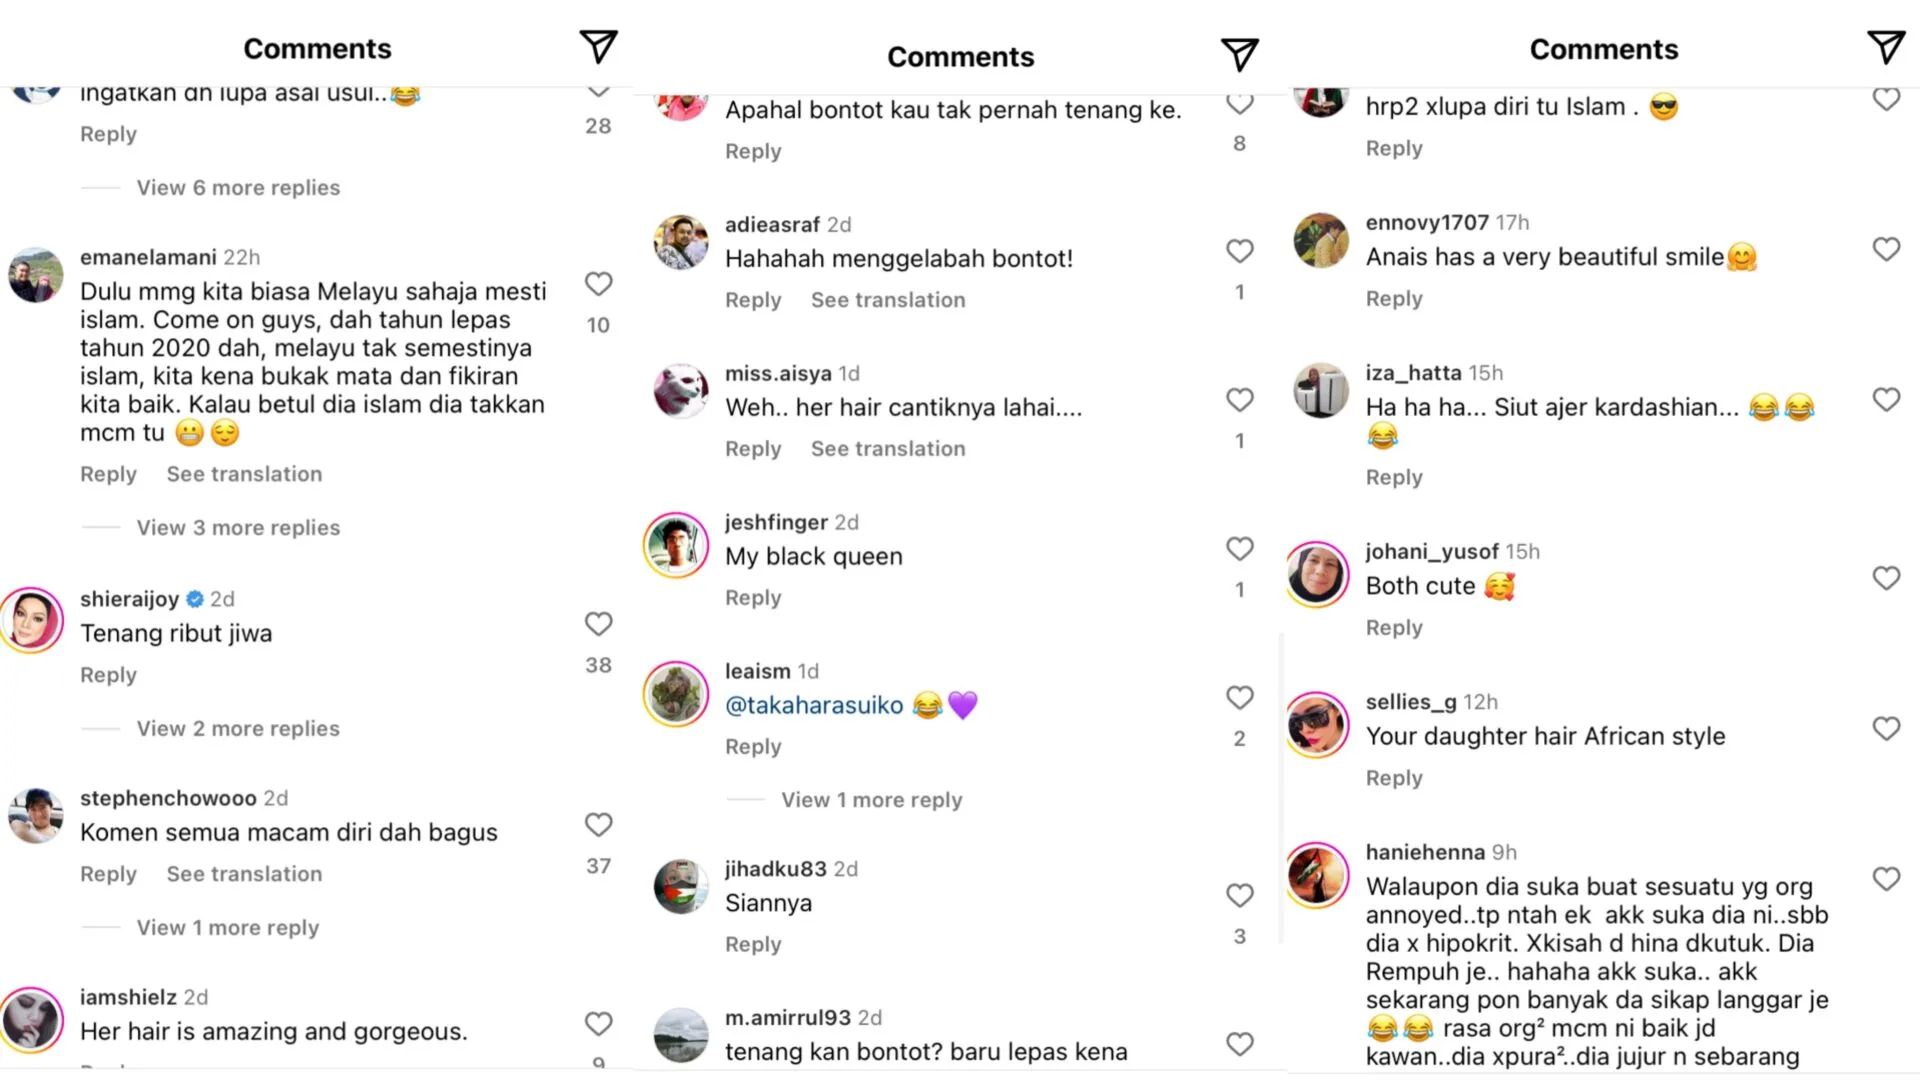
Task: Like emanelamani's comment with heart icon
Action: pyautogui.click(x=598, y=284)
